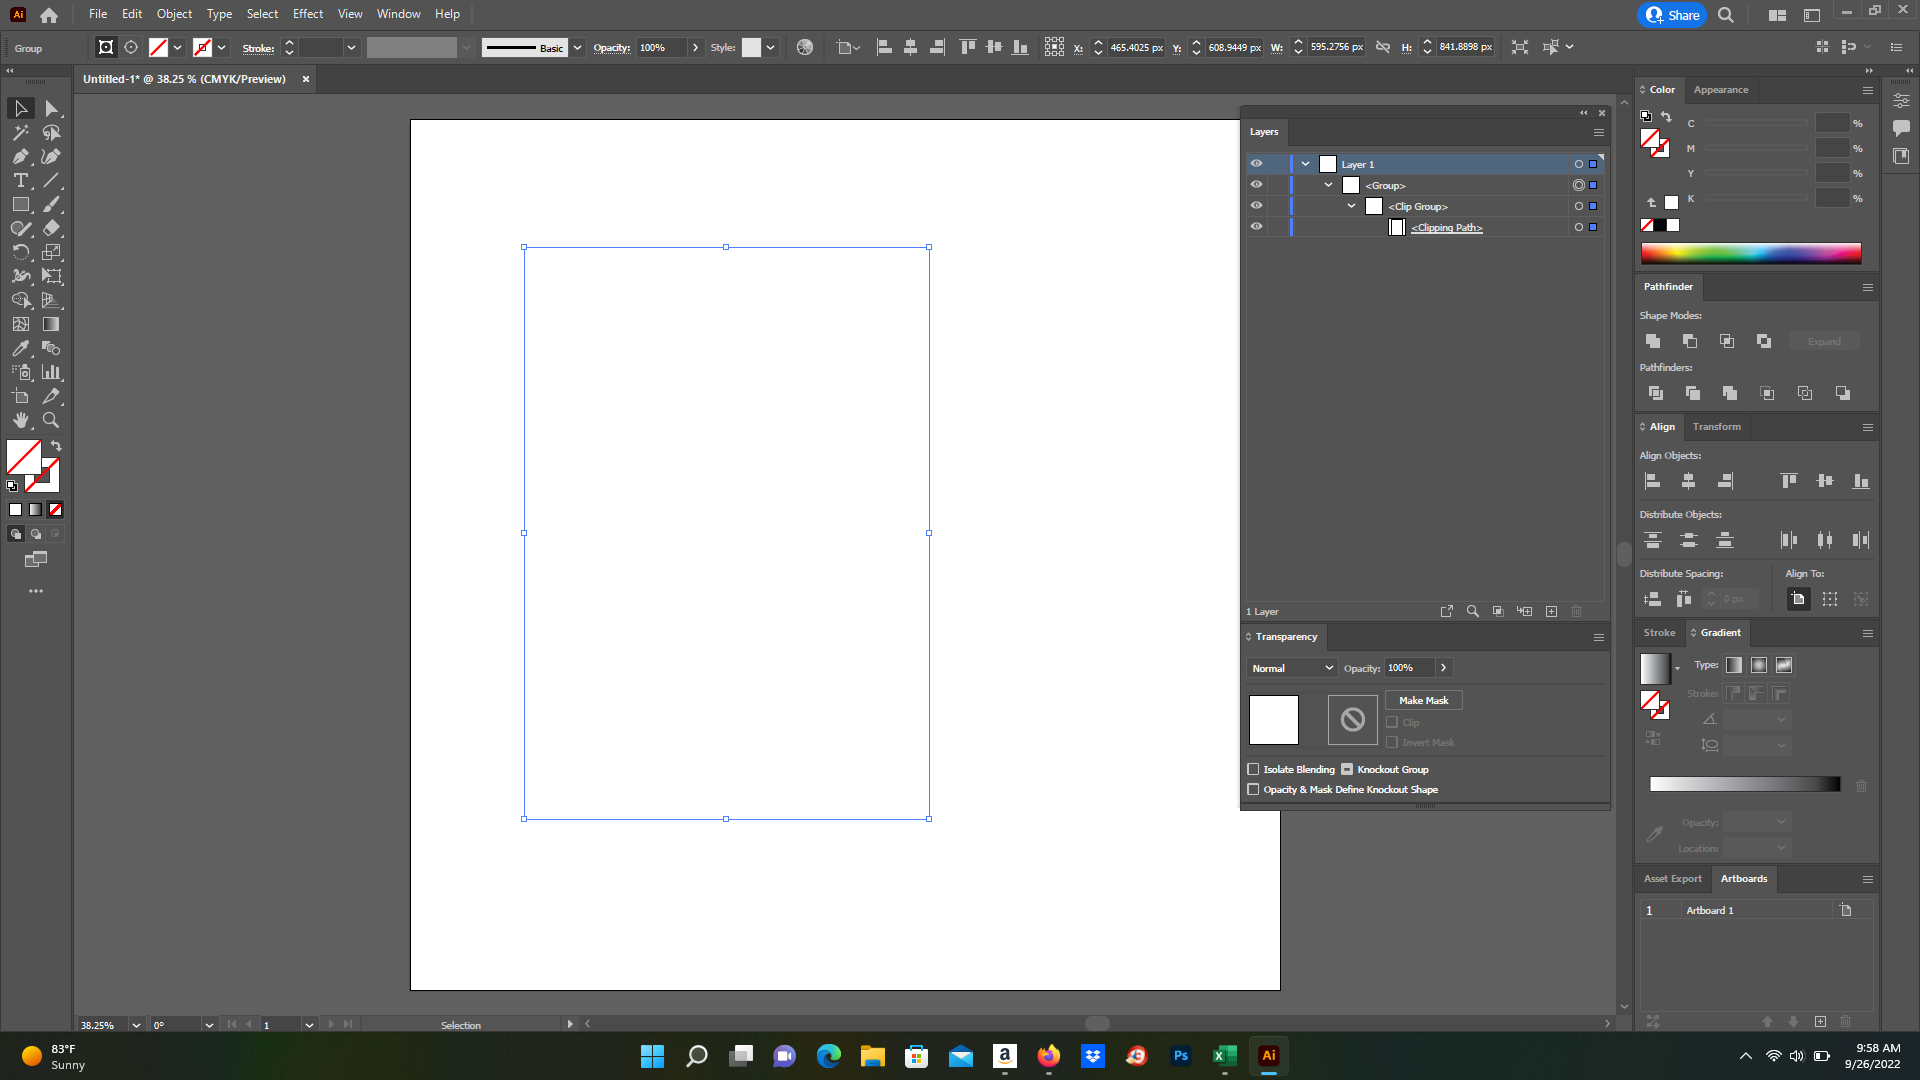Select the Type tool

20,180
